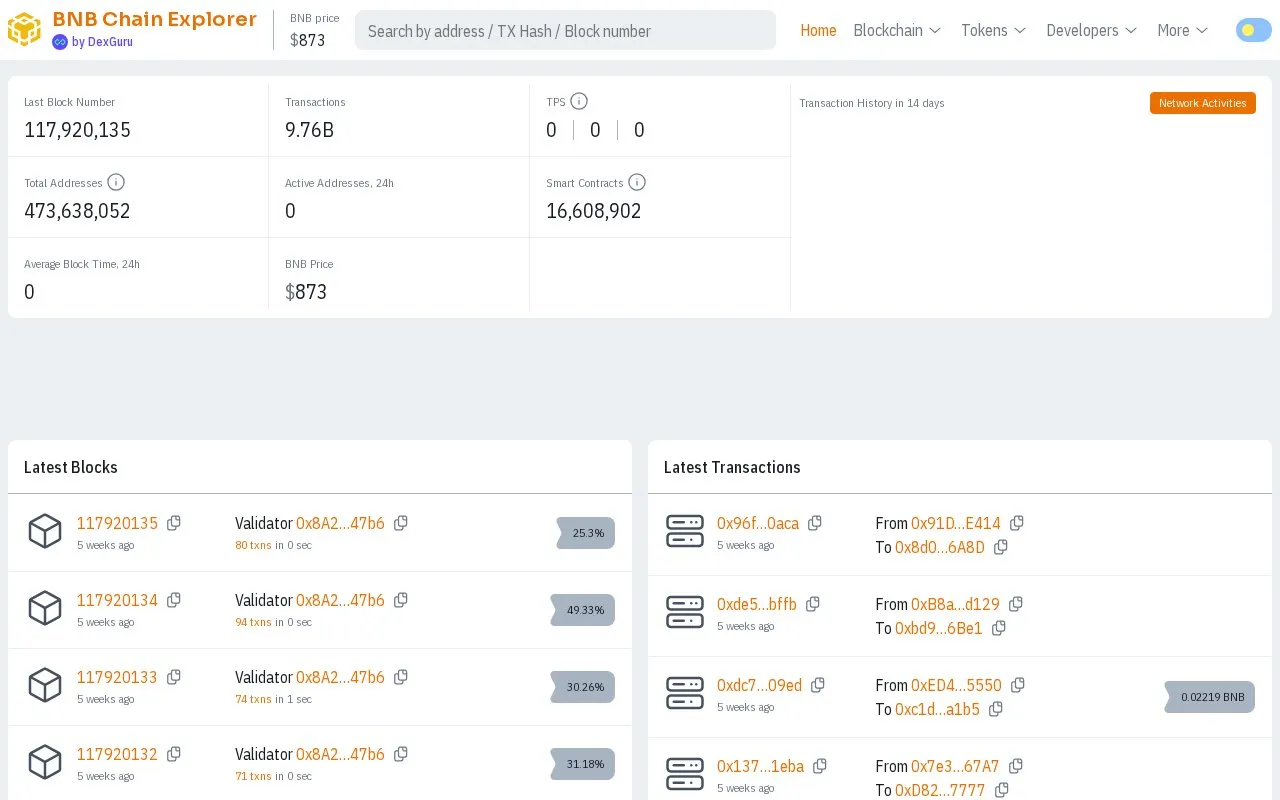Focus the address search field
The image size is (1280, 800).
click(x=565, y=30)
